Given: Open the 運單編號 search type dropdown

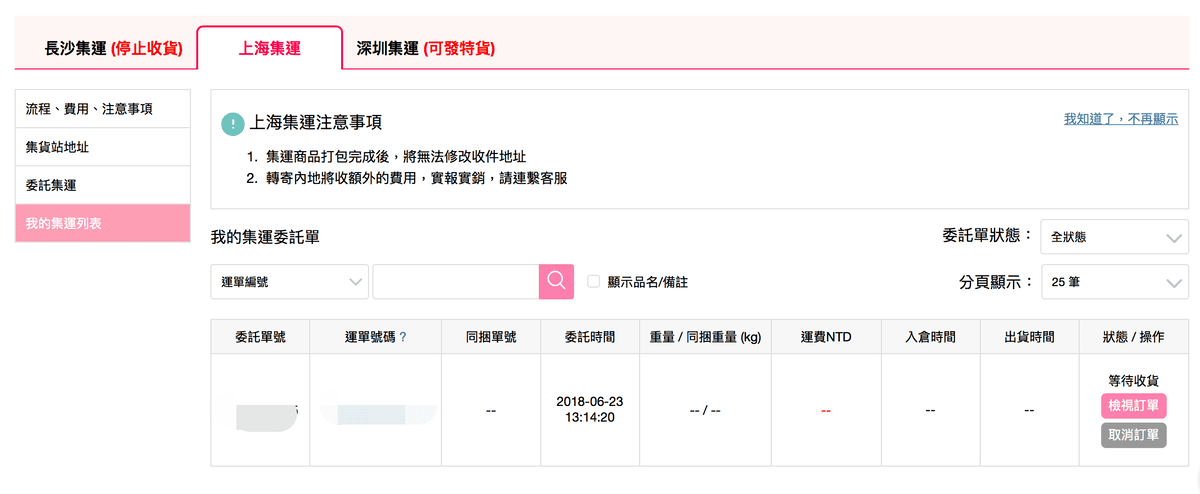Looking at the screenshot, I should (x=289, y=282).
